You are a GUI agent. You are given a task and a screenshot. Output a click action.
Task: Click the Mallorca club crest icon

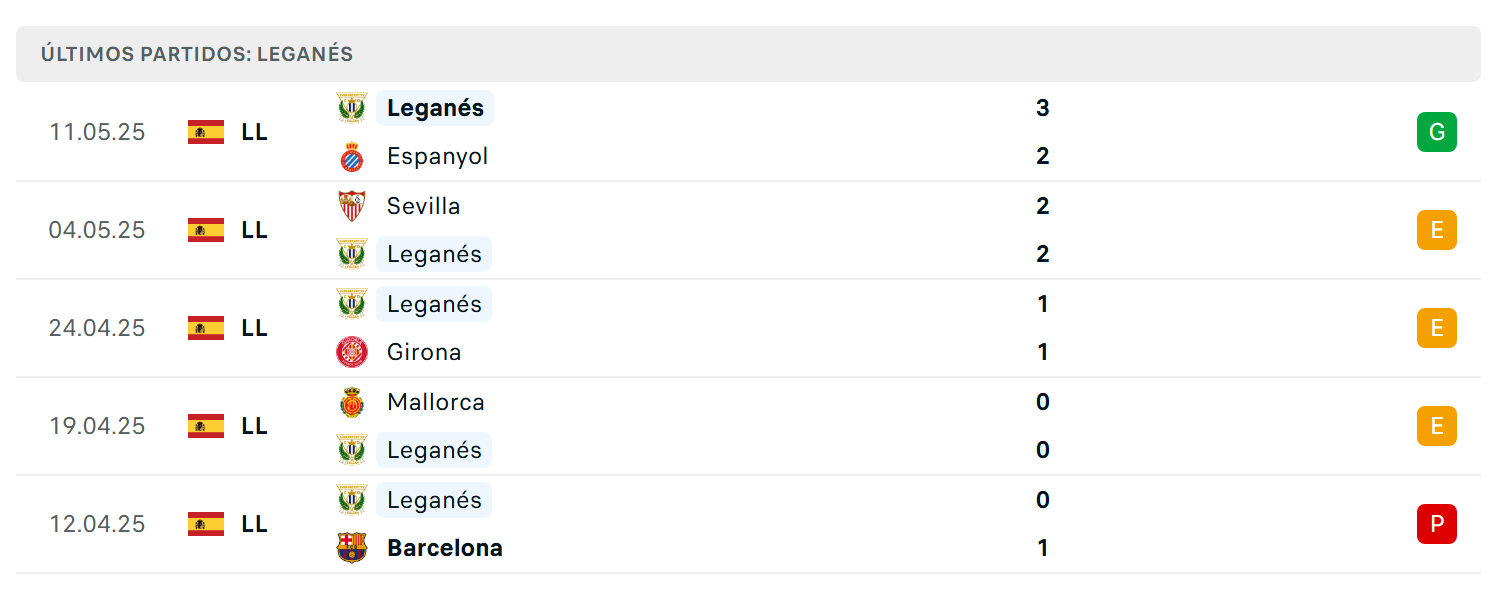tap(352, 402)
